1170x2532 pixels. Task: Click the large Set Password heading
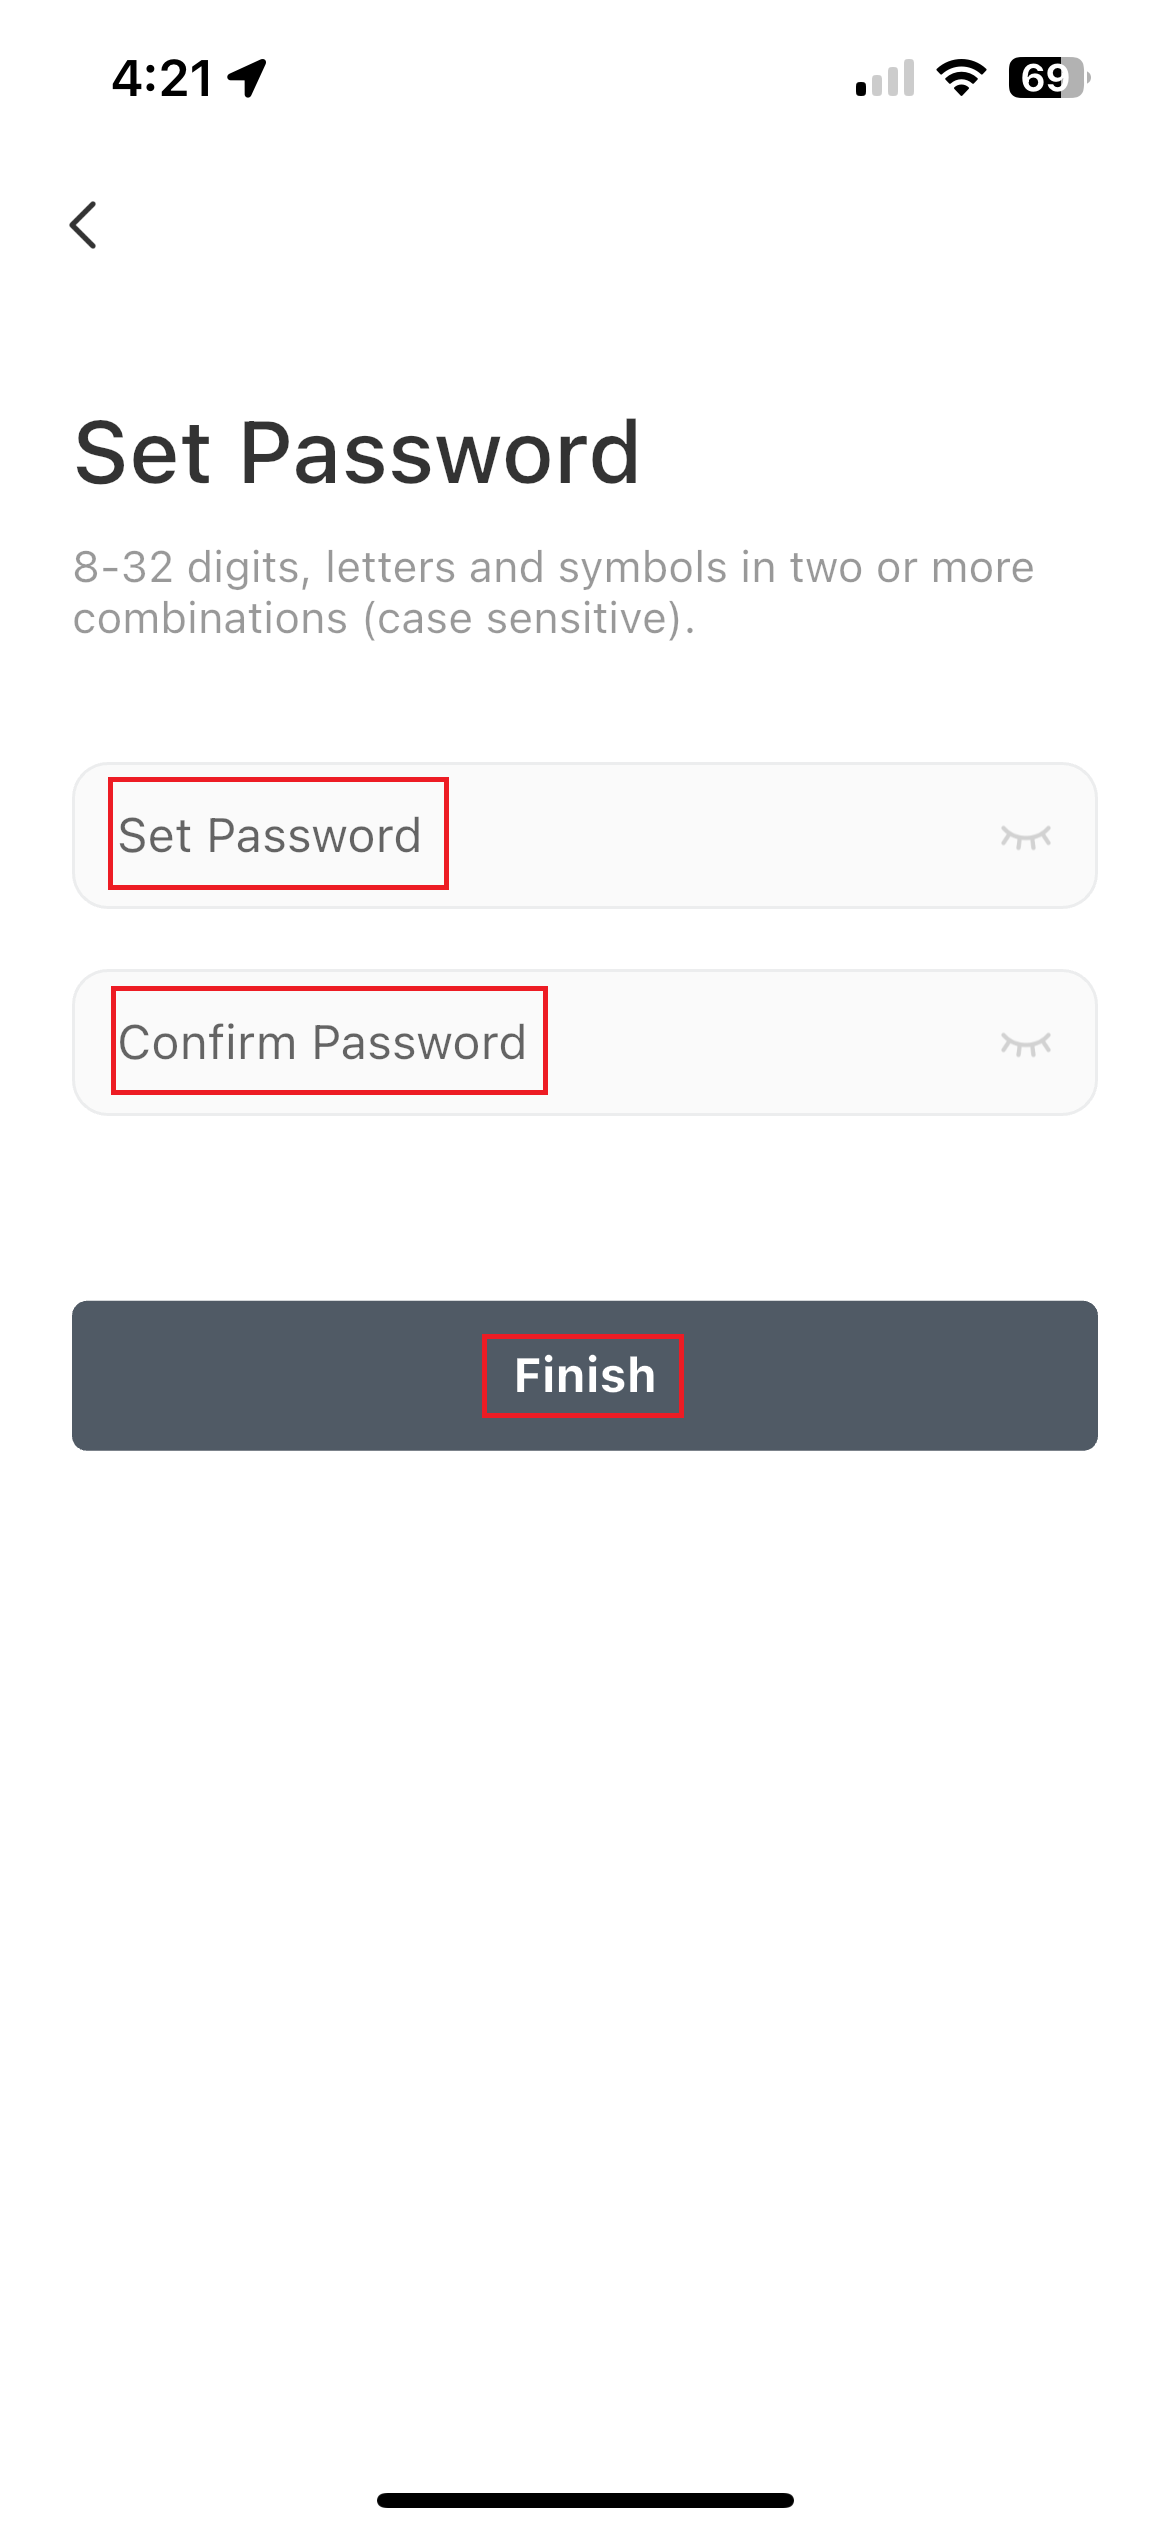pyautogui.click(x=357, y=454)
